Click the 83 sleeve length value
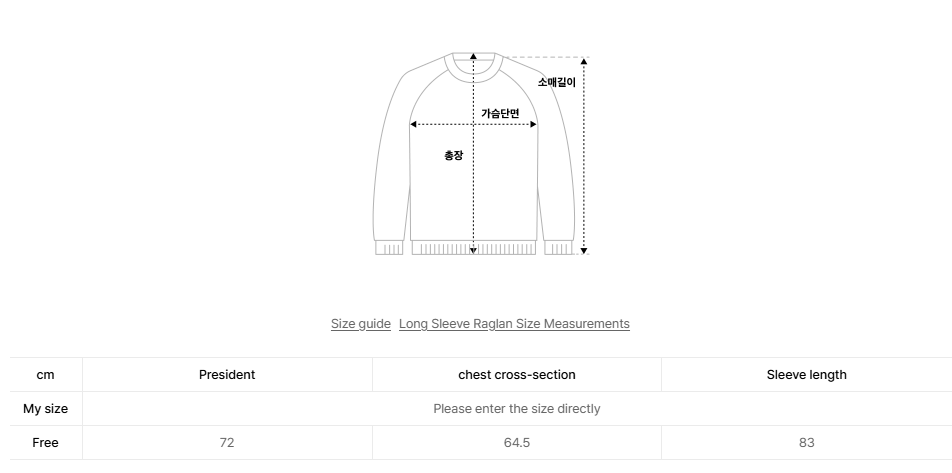The height and width of the screenshot is (473, 952). pos(806,443)
